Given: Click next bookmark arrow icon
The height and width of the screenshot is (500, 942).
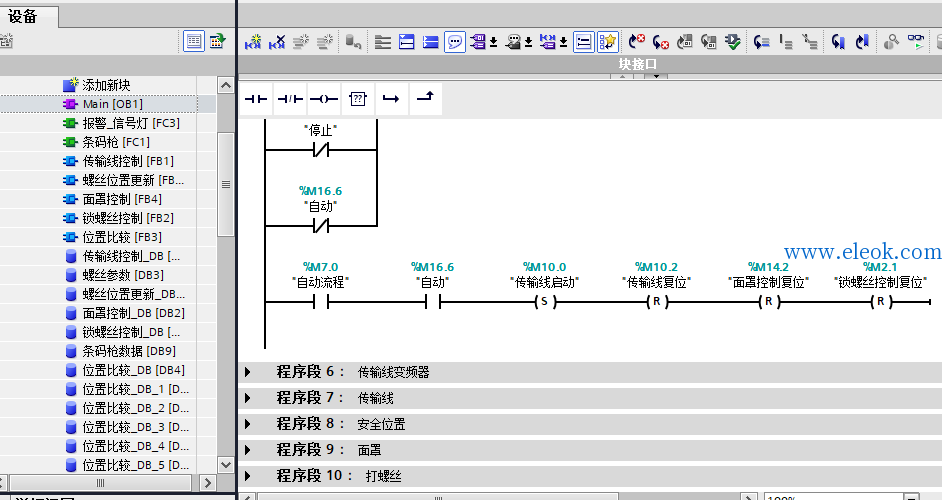Looking at the screenshot, I should [x=863, y=41].
